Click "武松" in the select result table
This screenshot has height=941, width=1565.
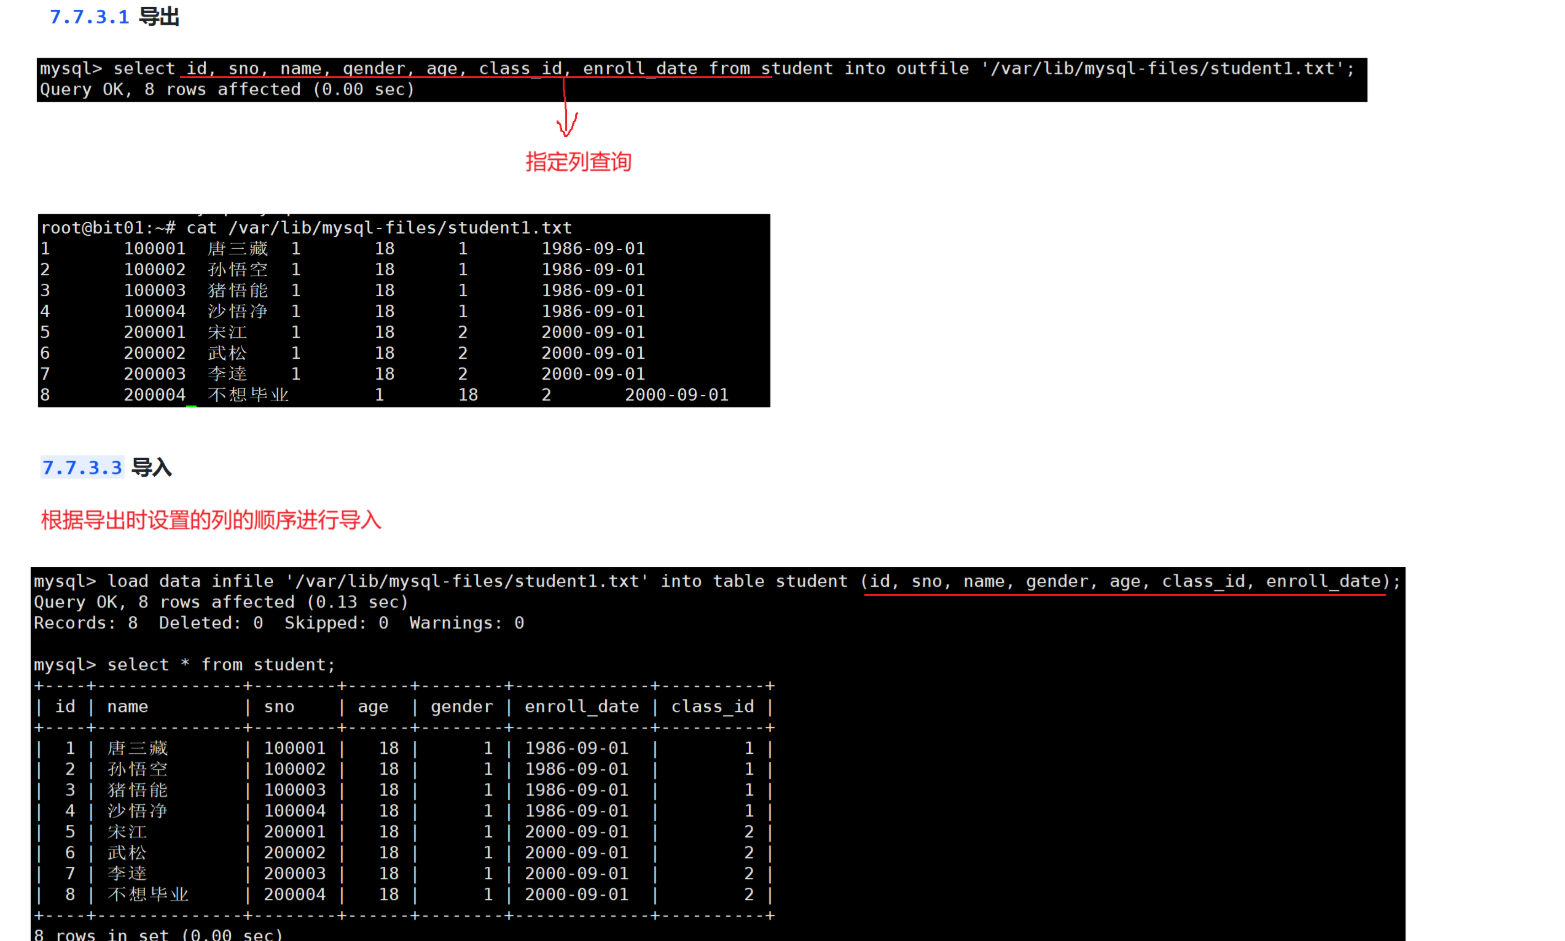127,854
